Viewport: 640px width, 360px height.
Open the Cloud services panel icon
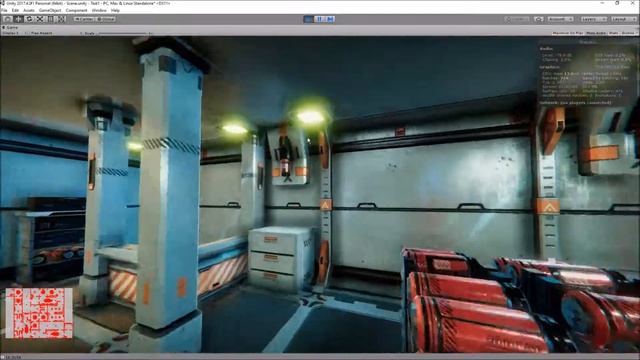(539, 19)
